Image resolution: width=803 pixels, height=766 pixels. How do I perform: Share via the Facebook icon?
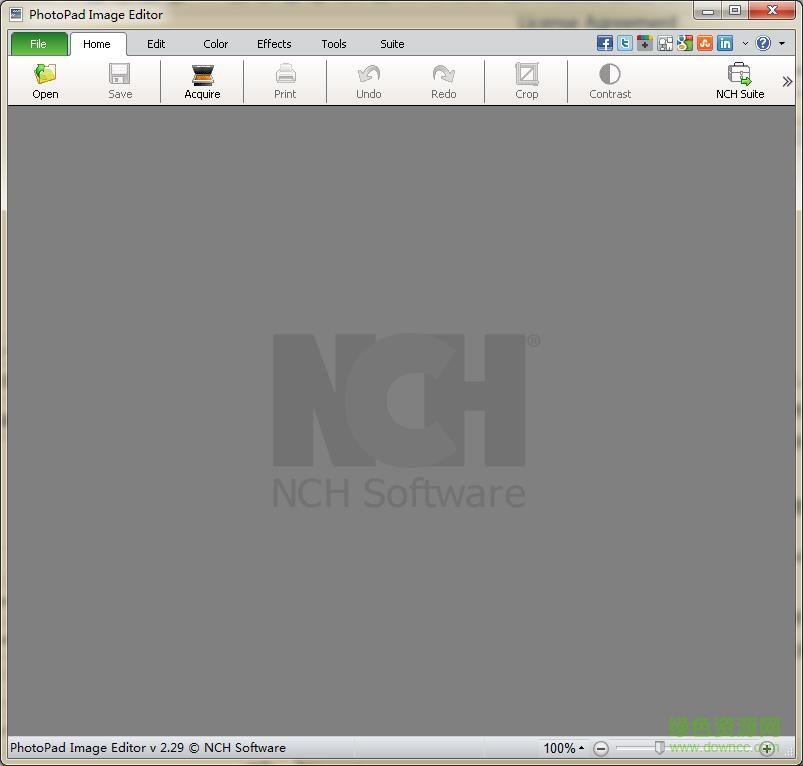pyautogui.click(x=605, y=43)
